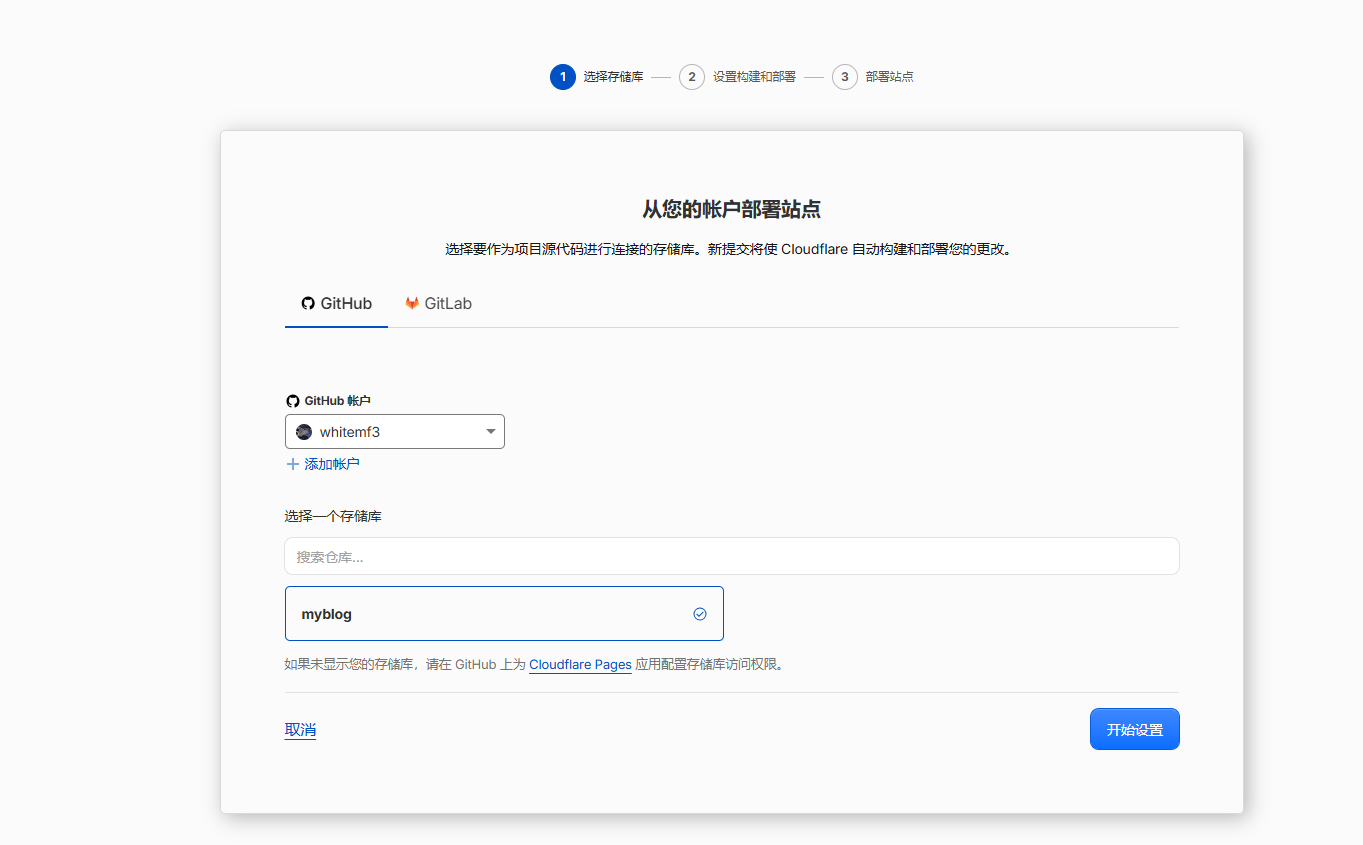Open the Cloudflare Pages link

click(580, 664)
